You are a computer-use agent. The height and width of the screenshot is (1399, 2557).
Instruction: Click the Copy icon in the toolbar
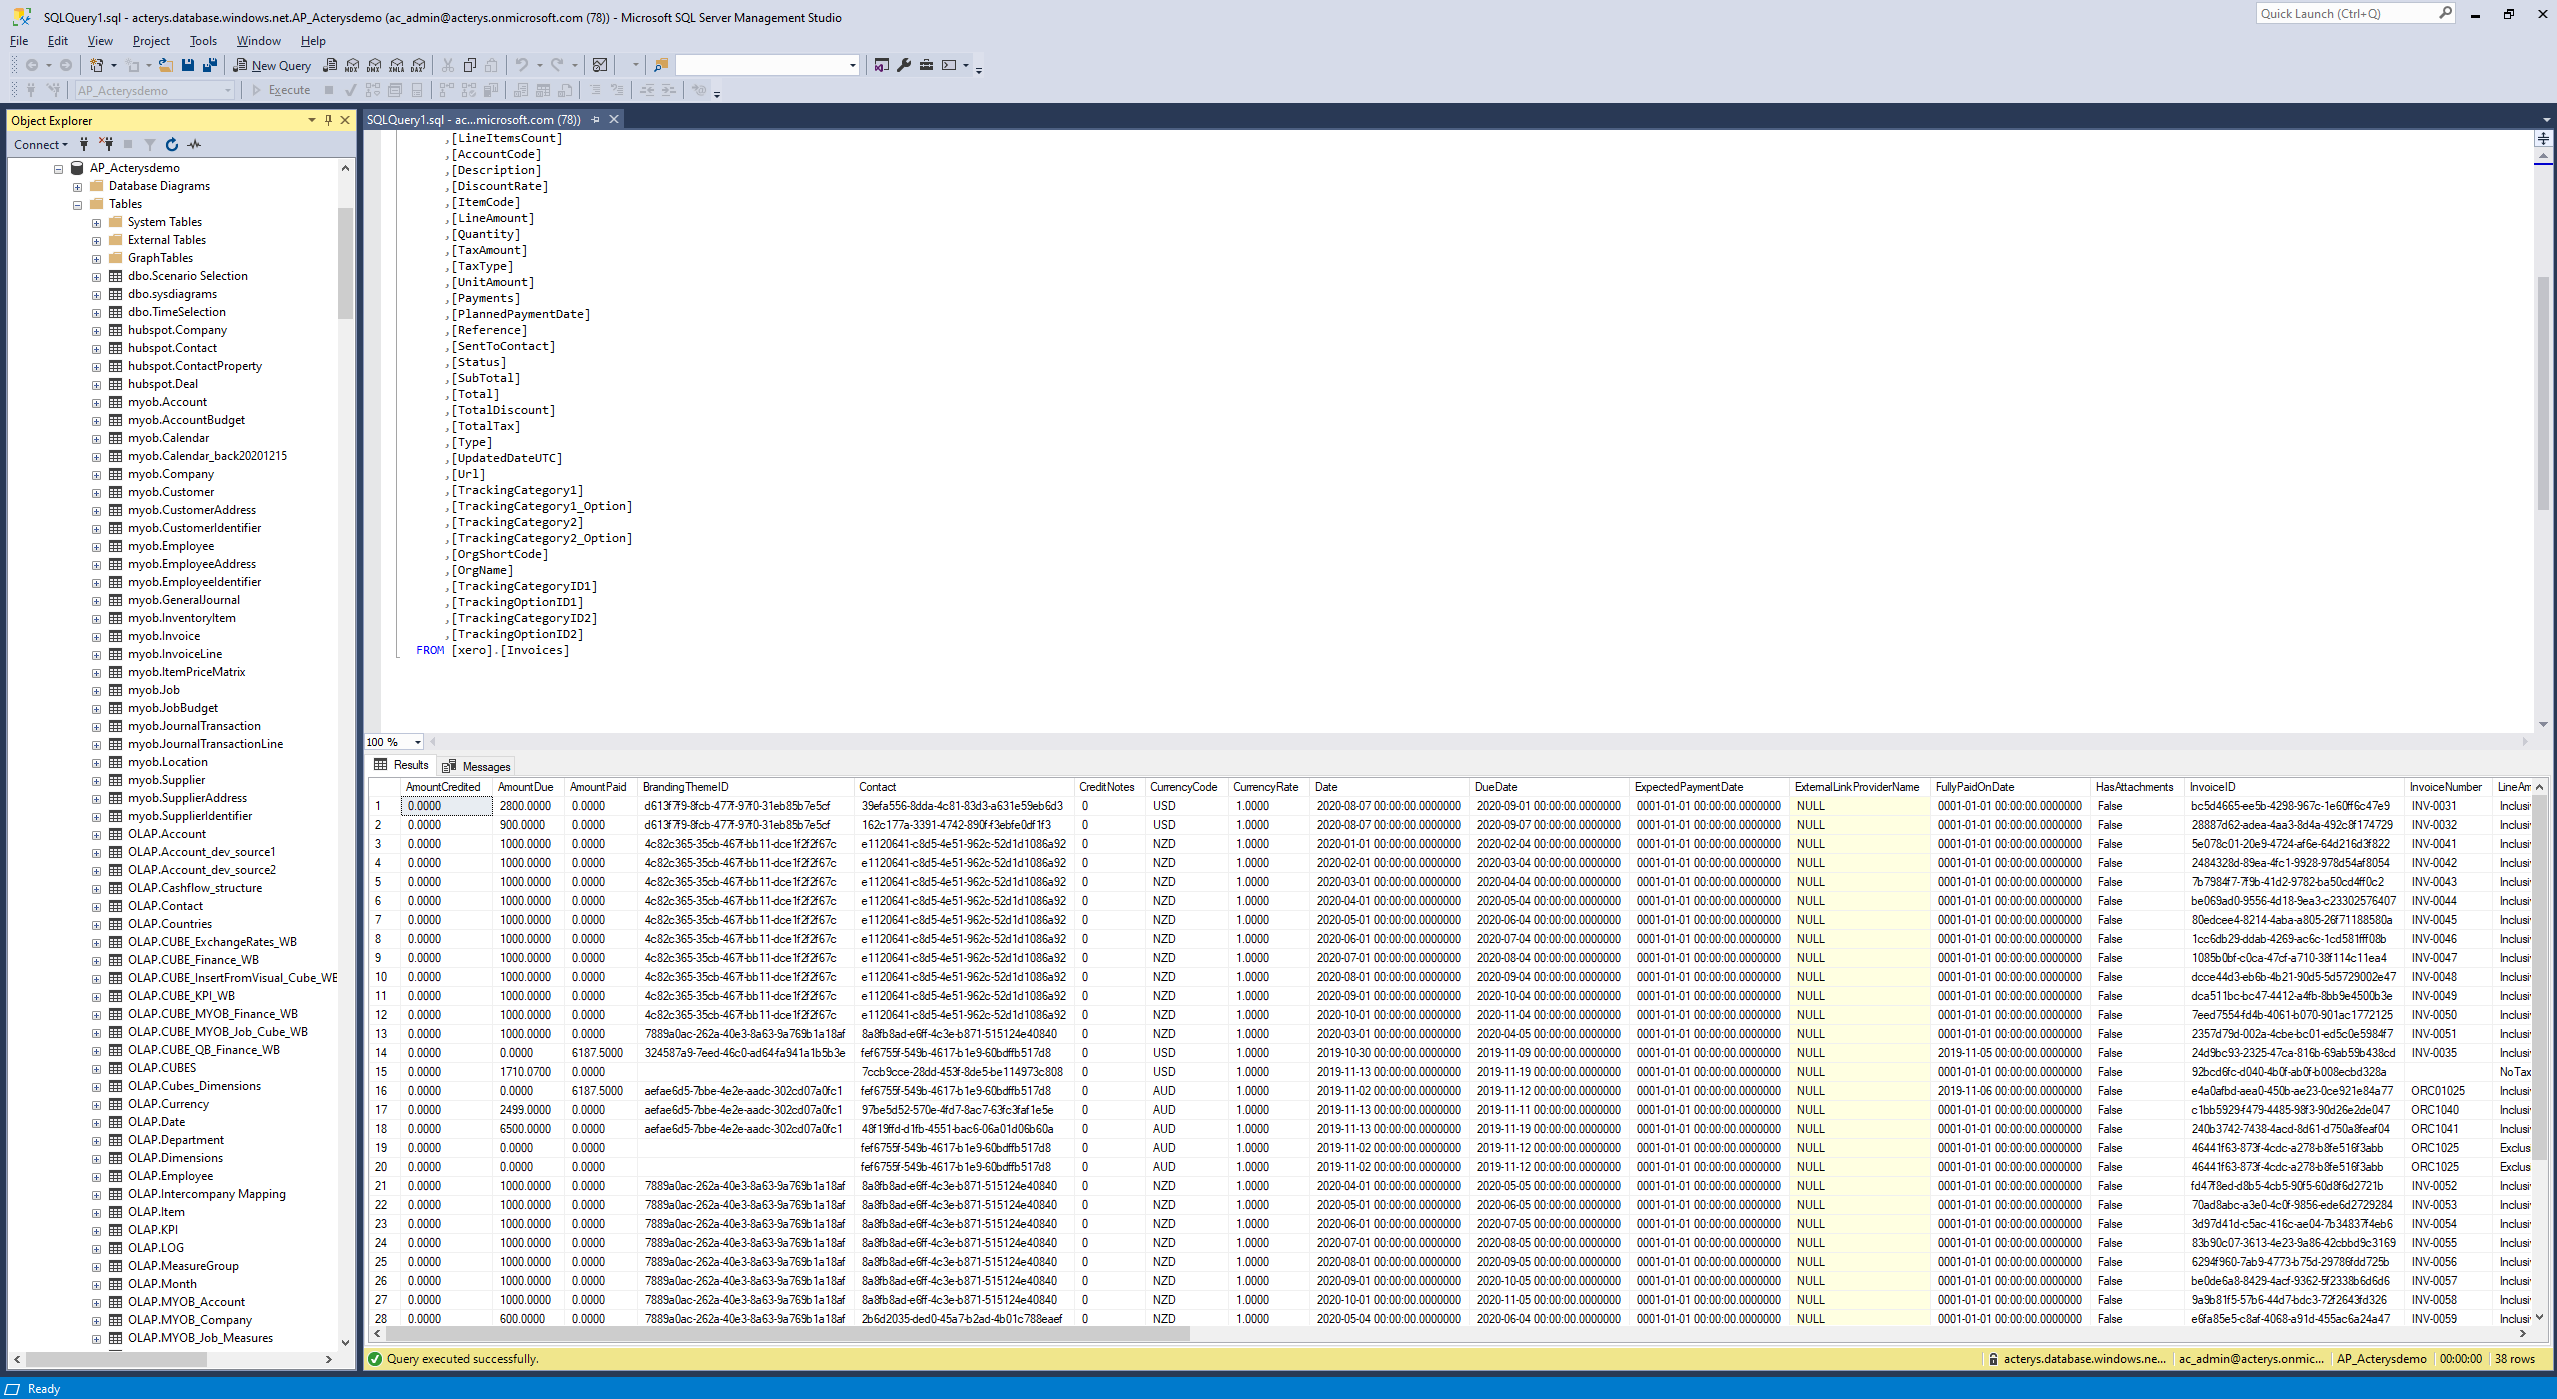click(x=470, y=65)
